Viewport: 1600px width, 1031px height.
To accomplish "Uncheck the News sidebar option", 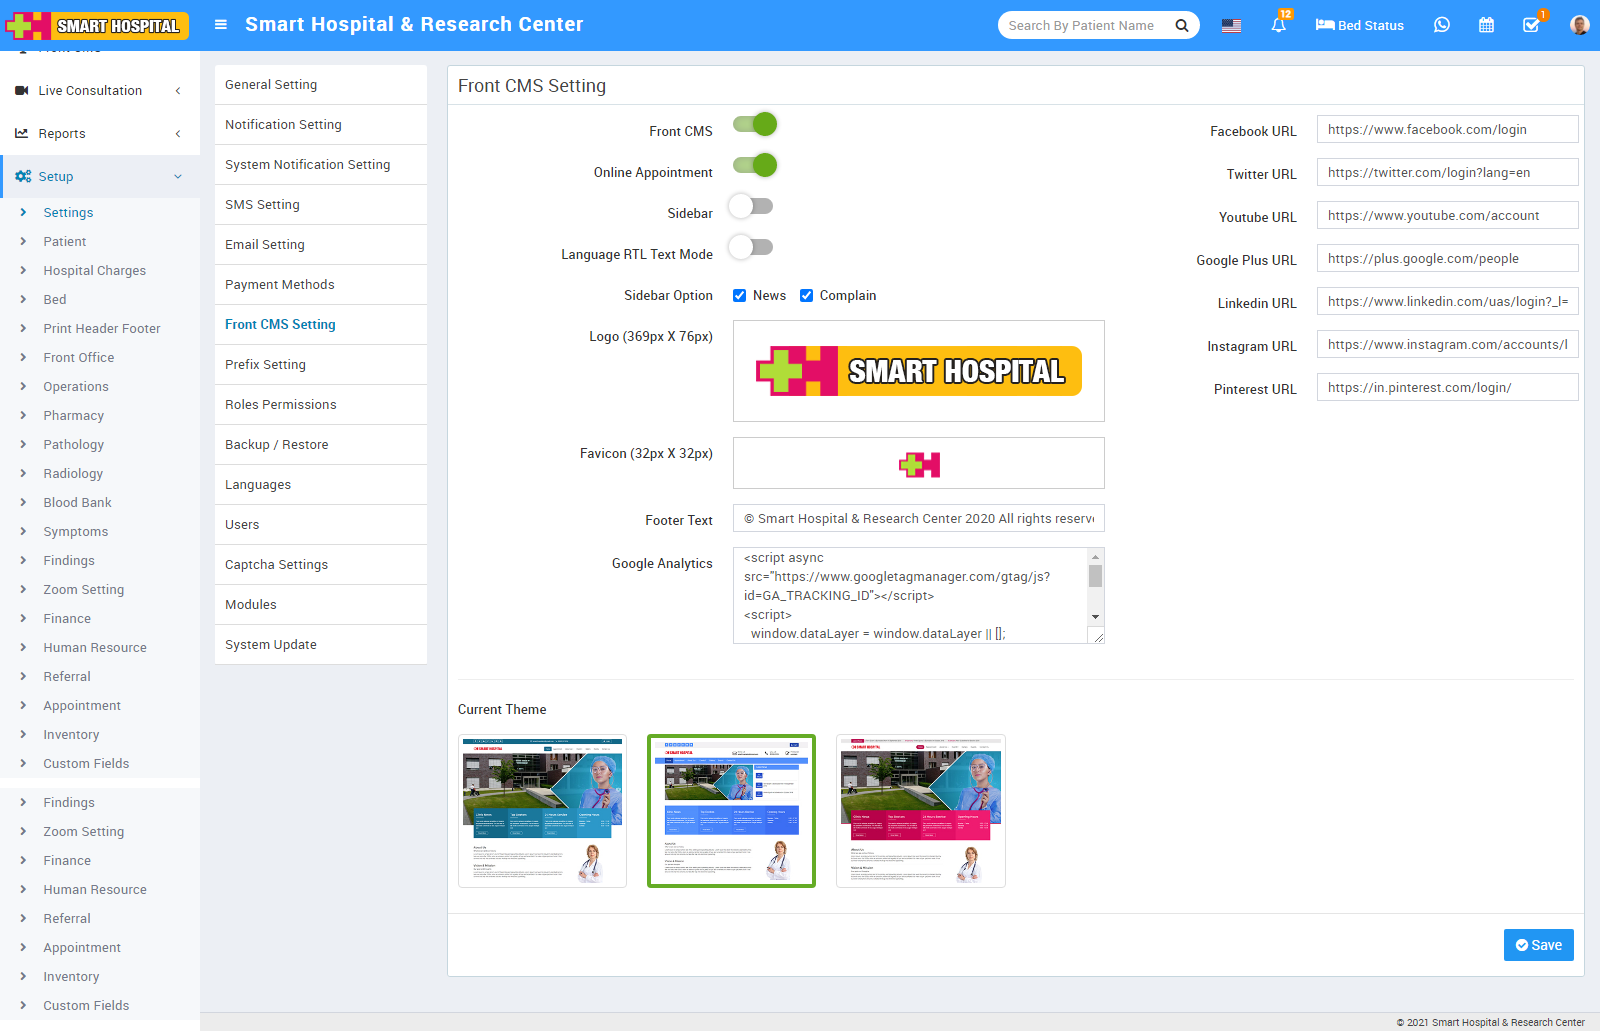I will [740, 295].
